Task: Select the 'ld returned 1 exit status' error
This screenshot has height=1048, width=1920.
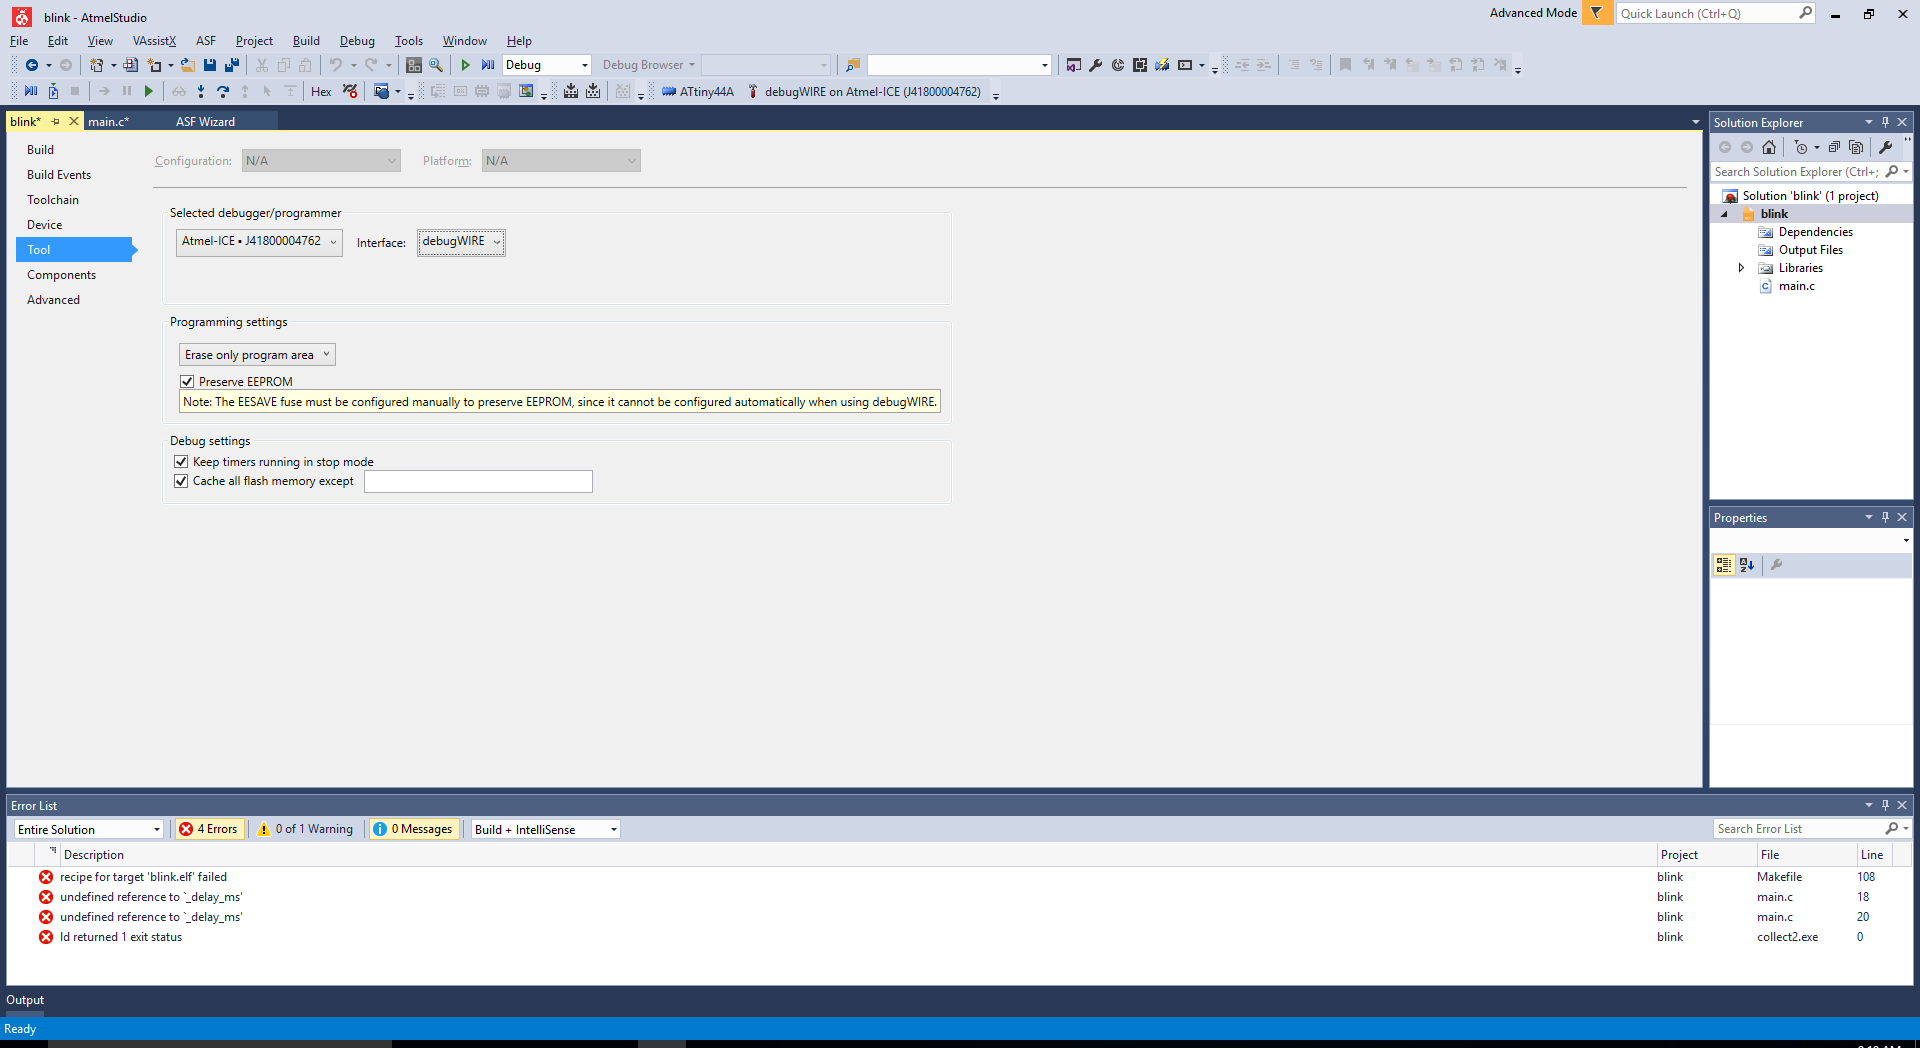Action: (960, 937)
